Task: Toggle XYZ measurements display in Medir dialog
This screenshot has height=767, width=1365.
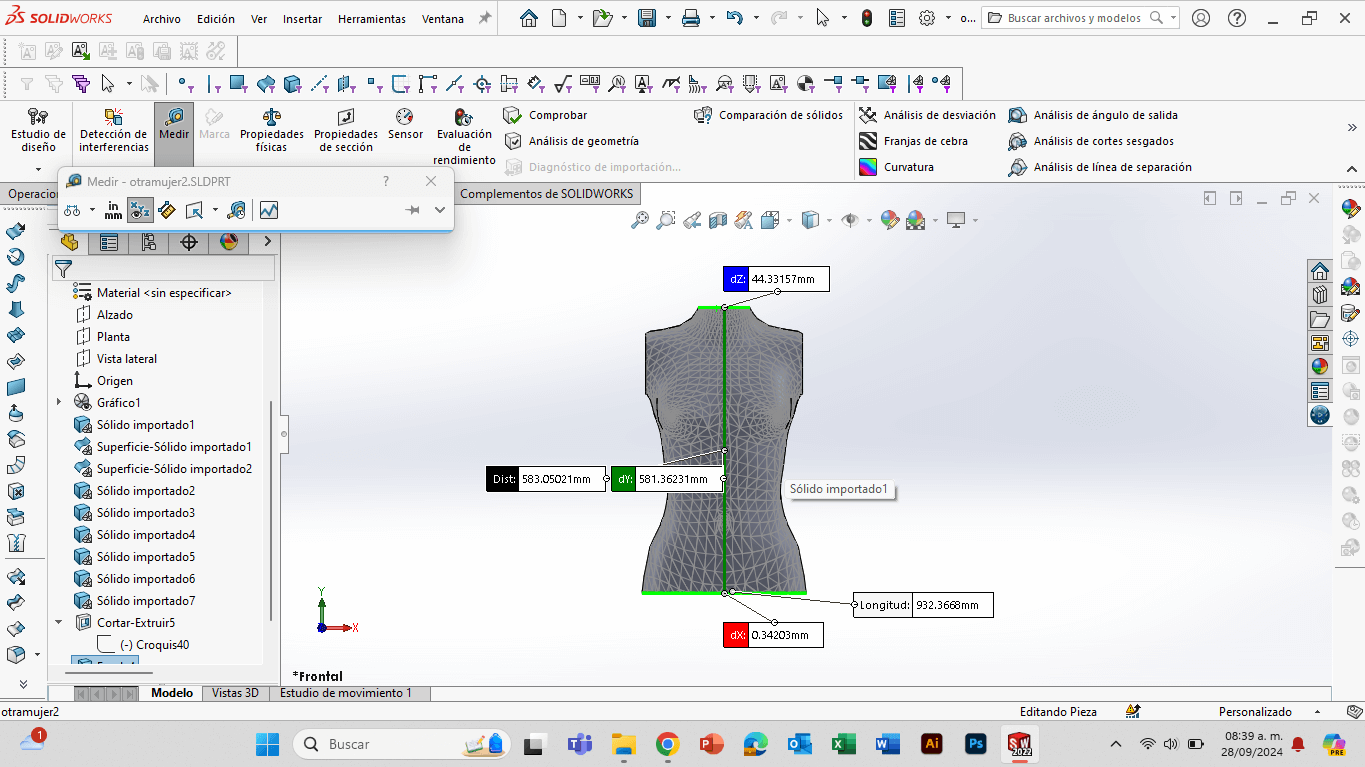Action: (139, 210)
